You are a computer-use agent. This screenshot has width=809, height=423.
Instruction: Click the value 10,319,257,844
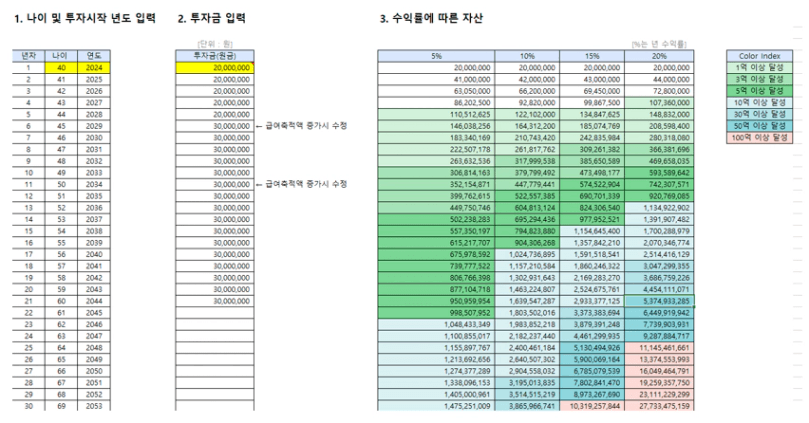[592, 406]
